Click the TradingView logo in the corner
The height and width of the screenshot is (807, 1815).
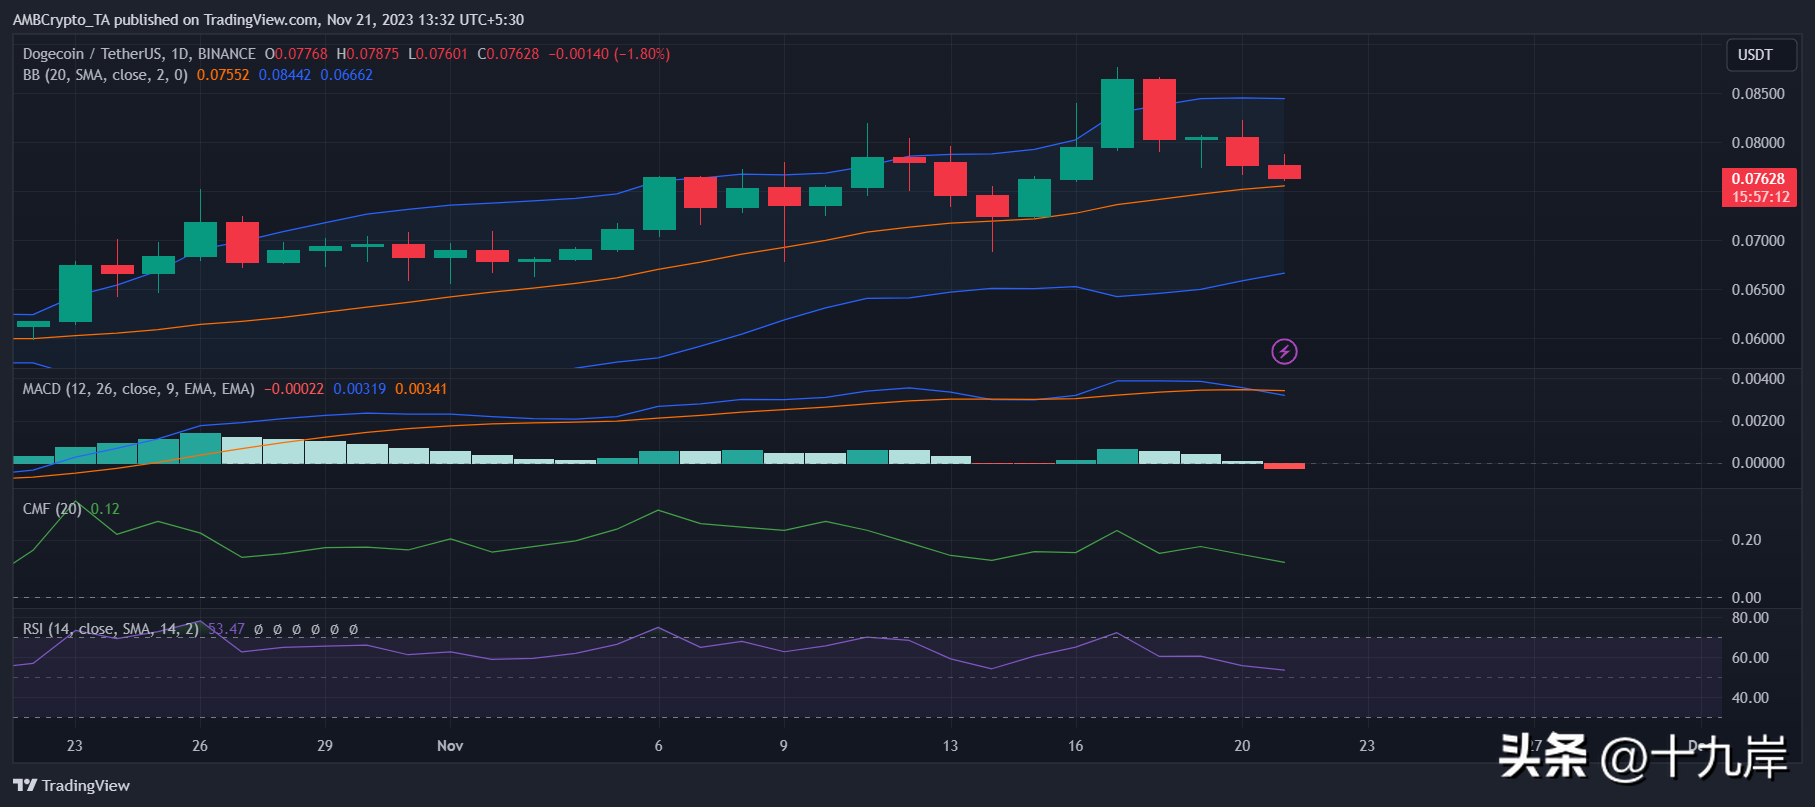point(71,785)
